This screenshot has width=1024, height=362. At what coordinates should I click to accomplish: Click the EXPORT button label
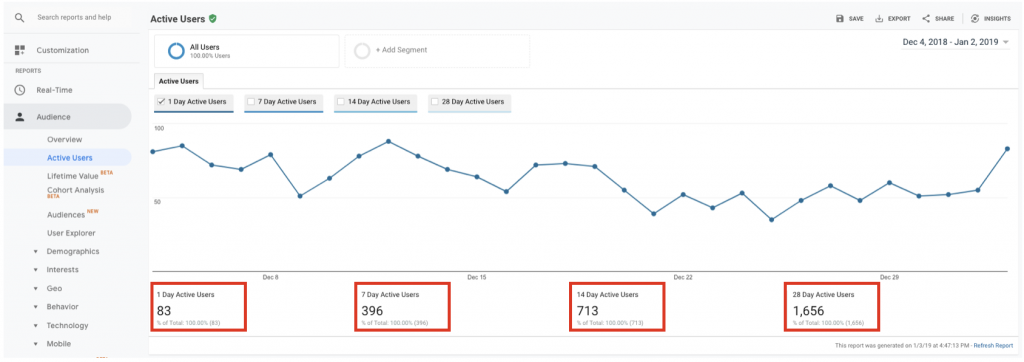(899, 19)
